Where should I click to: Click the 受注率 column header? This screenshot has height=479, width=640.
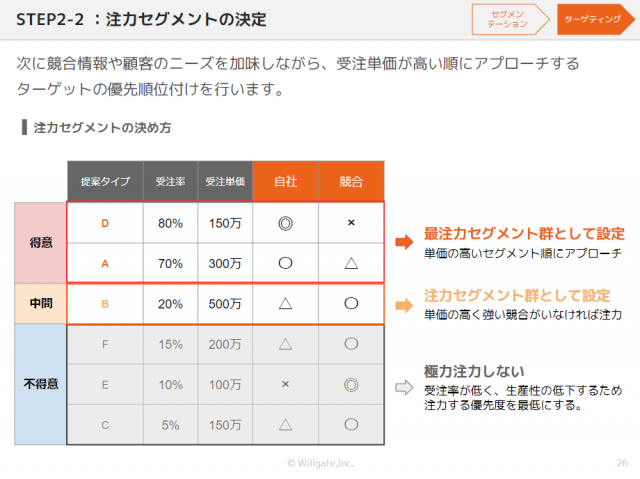(170, 182)
